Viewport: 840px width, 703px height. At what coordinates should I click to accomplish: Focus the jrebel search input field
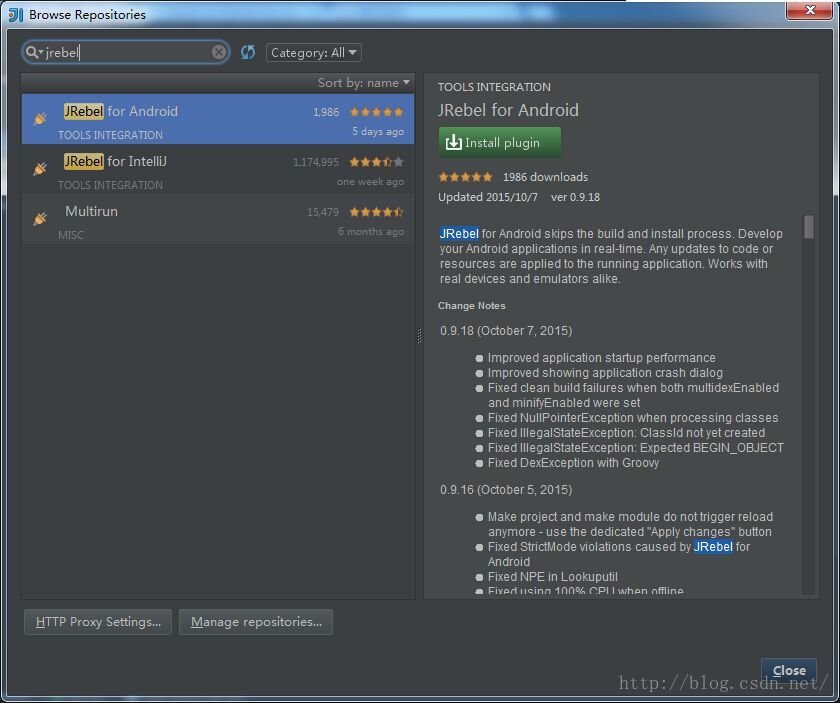tap(126, 52)
